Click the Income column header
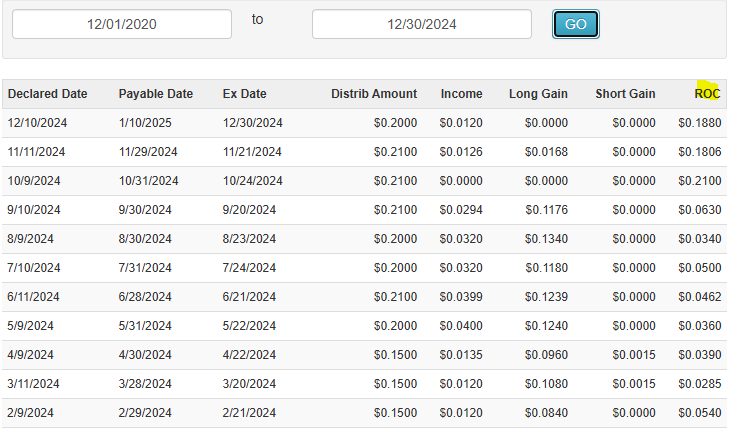This screenshot has height=430, width=741. (461, 94)
